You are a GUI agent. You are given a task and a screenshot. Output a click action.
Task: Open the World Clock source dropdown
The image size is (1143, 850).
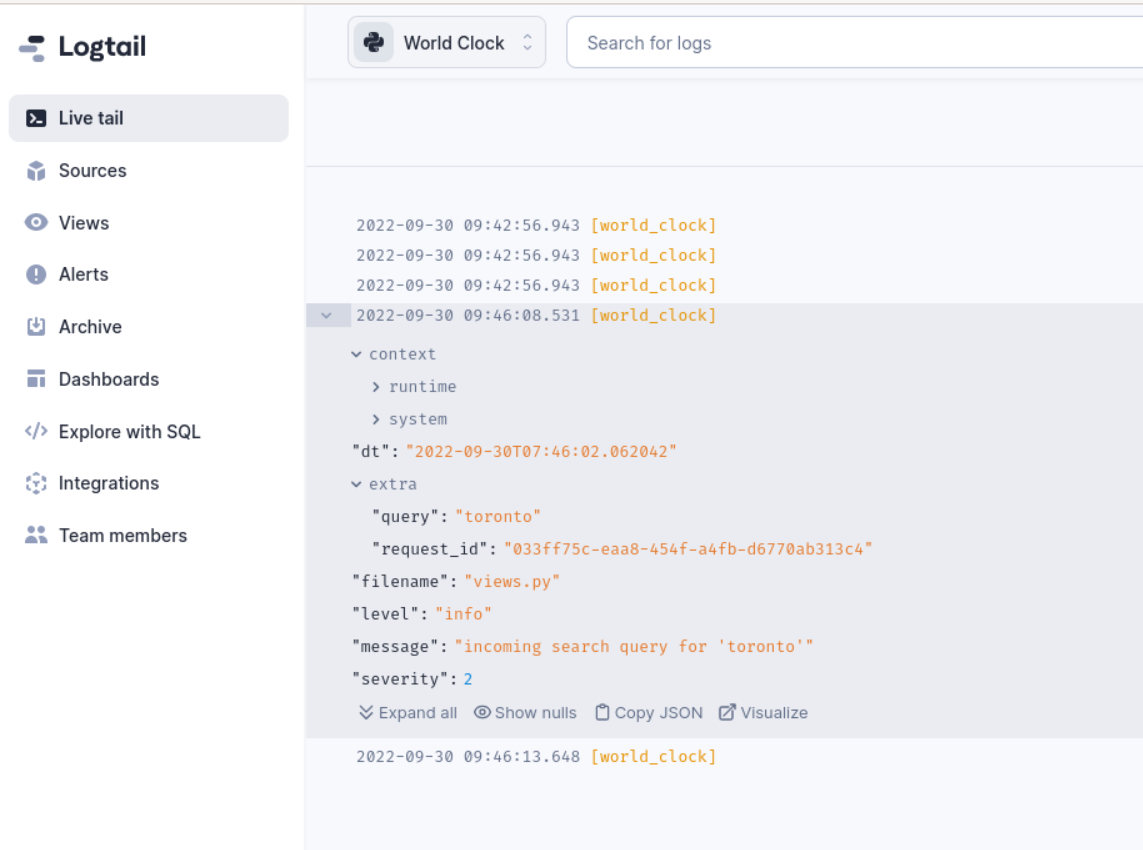click(x=447, y=43)
